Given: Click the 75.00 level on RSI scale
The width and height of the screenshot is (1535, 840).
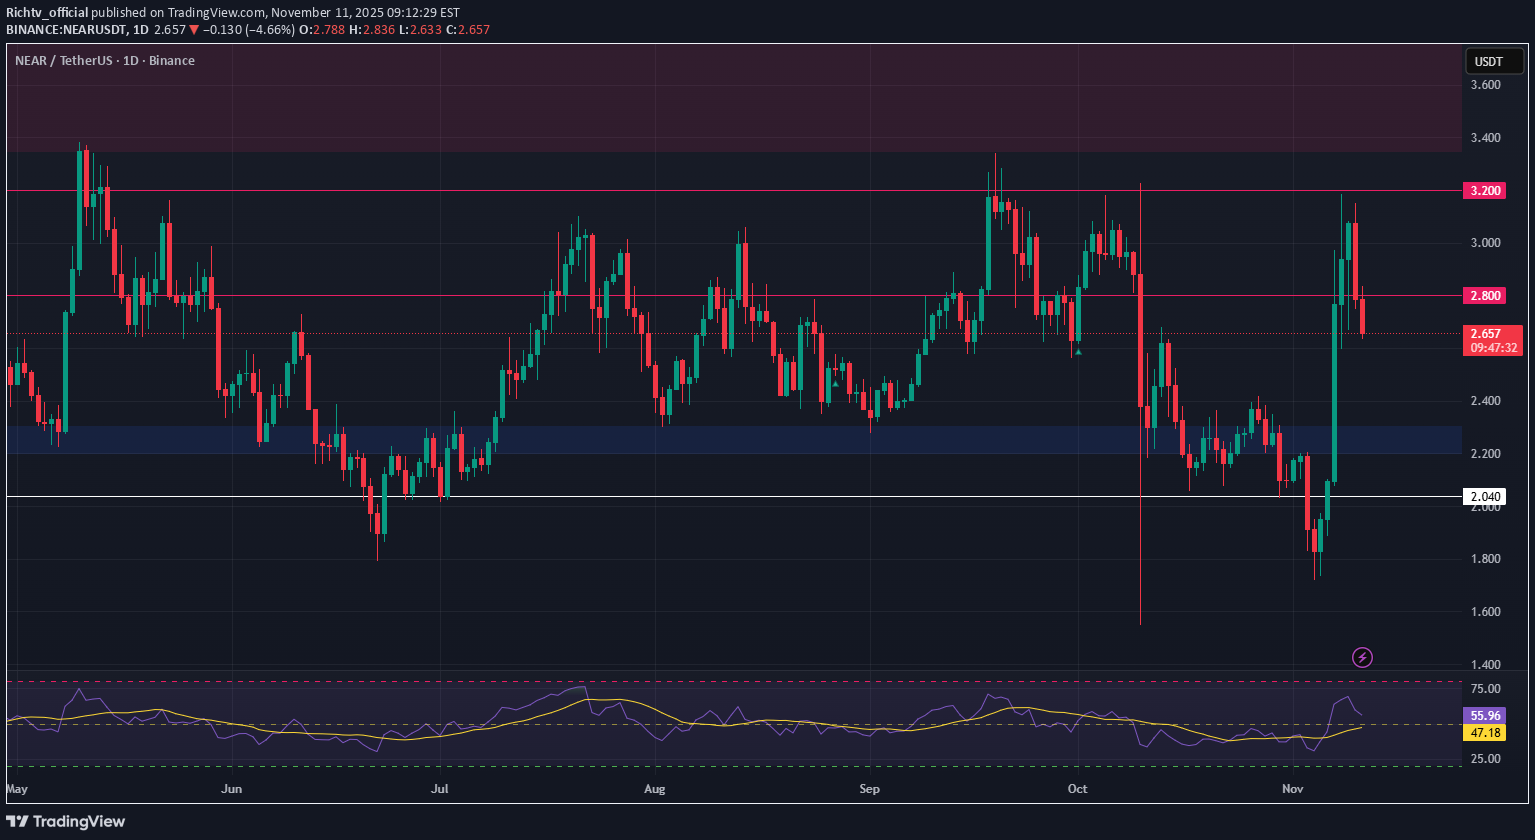Looking at the screenshot, I should (1486, 689).
